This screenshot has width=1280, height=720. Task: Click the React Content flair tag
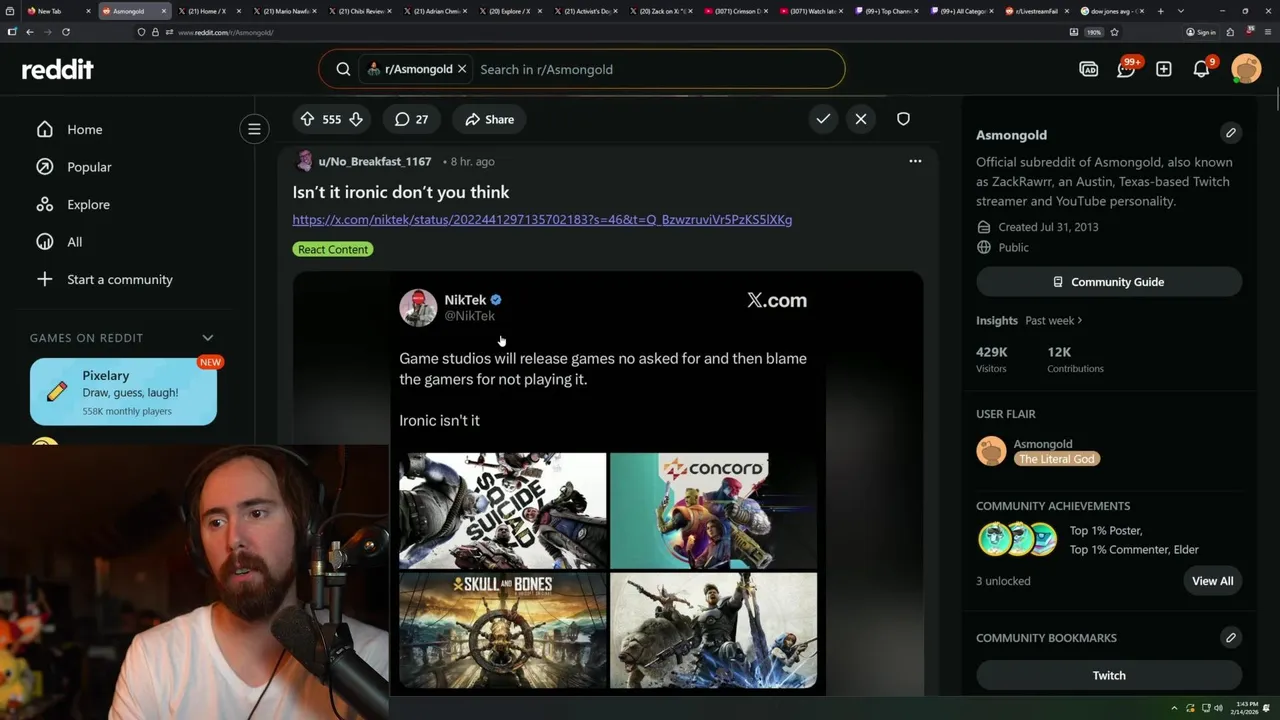333,249
